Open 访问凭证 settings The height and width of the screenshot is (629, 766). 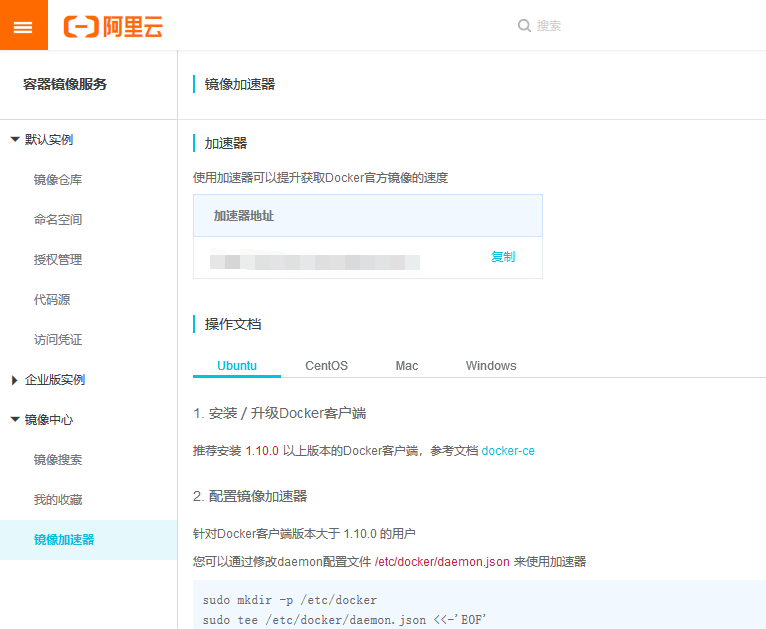click(58, 340)
